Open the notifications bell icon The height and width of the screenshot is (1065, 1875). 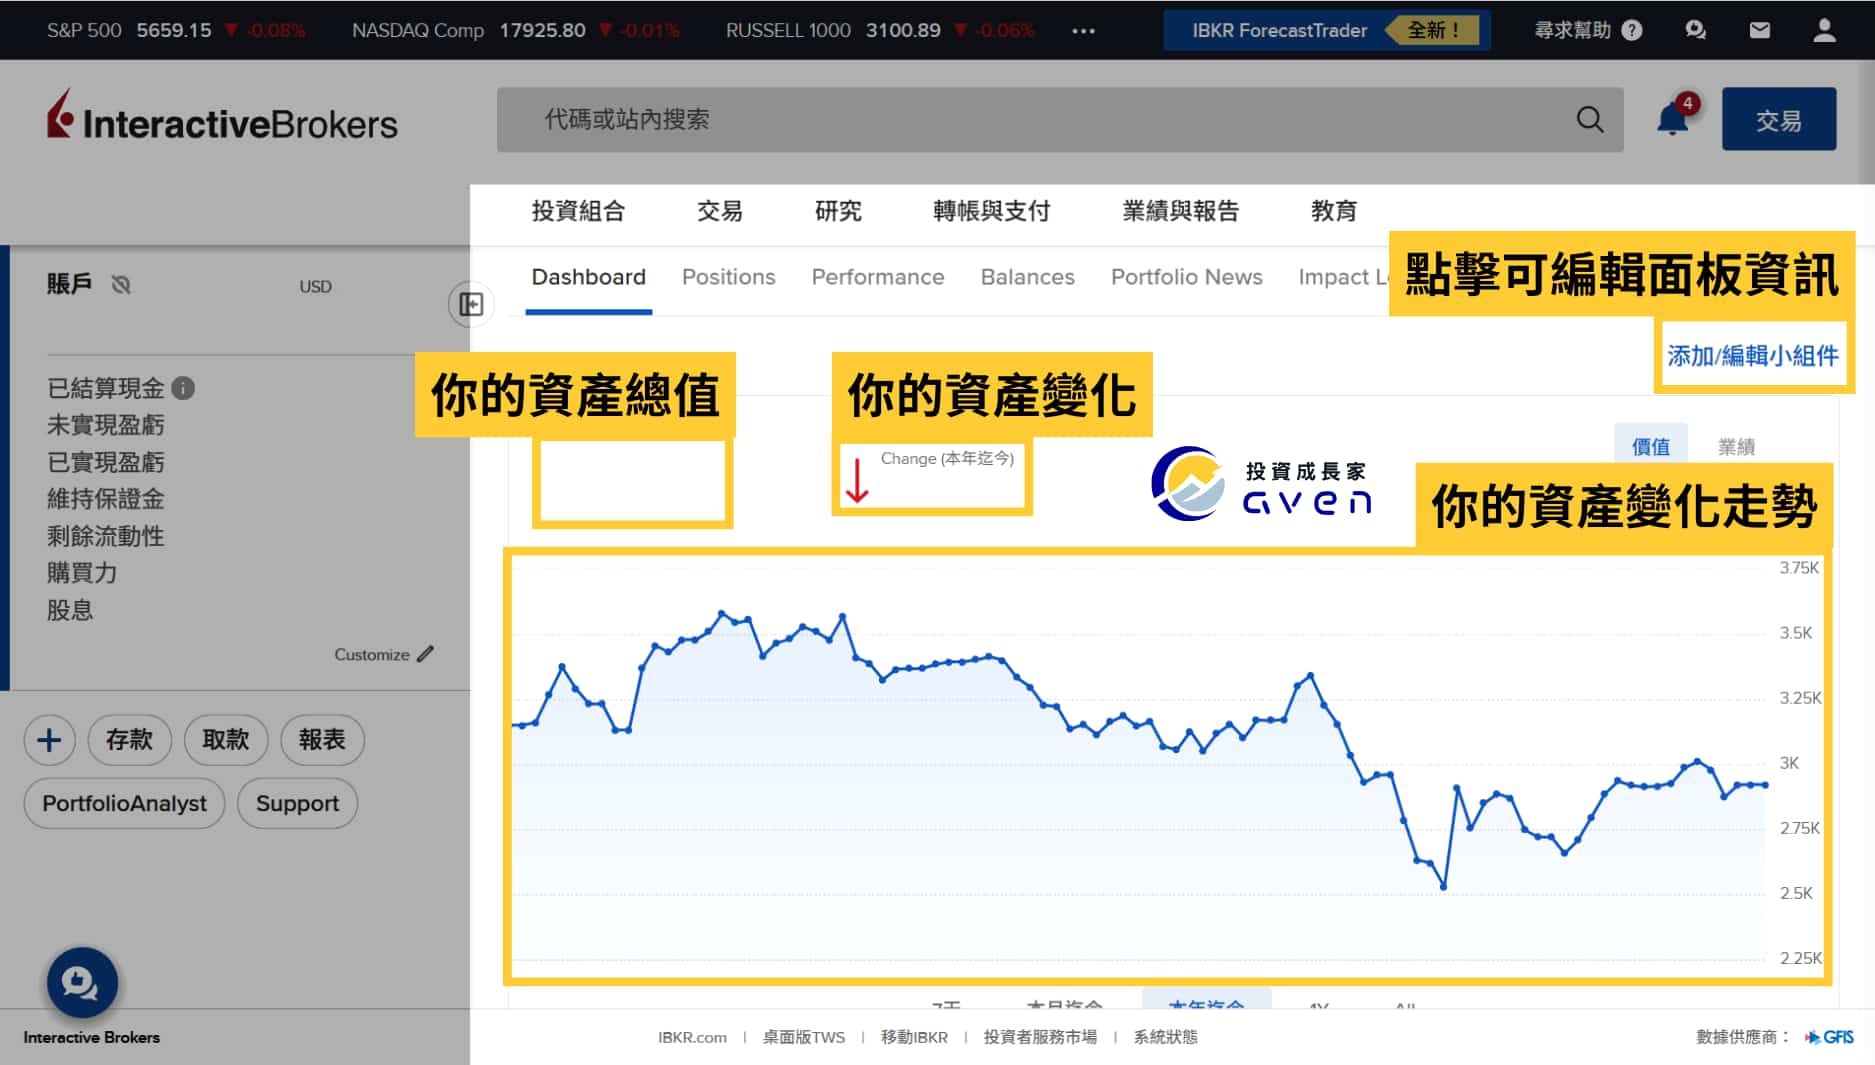1673,119
